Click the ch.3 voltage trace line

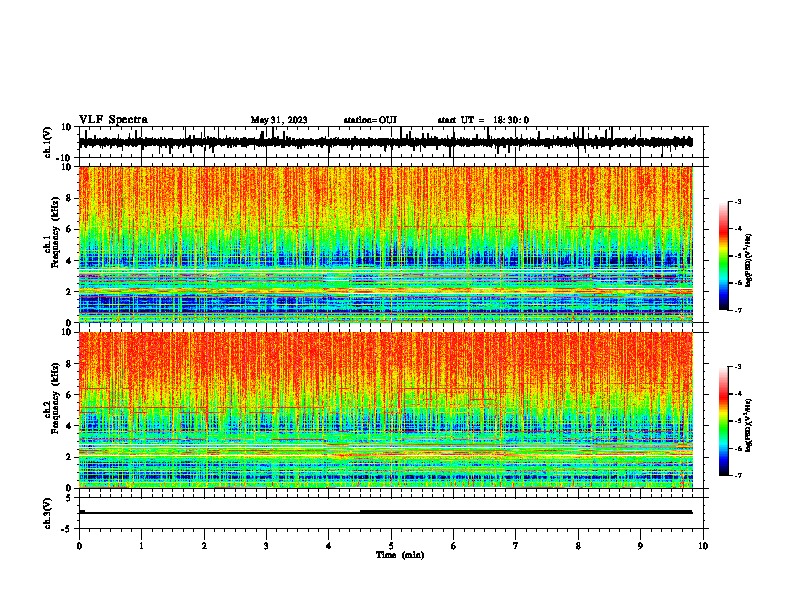pos(385,512)
